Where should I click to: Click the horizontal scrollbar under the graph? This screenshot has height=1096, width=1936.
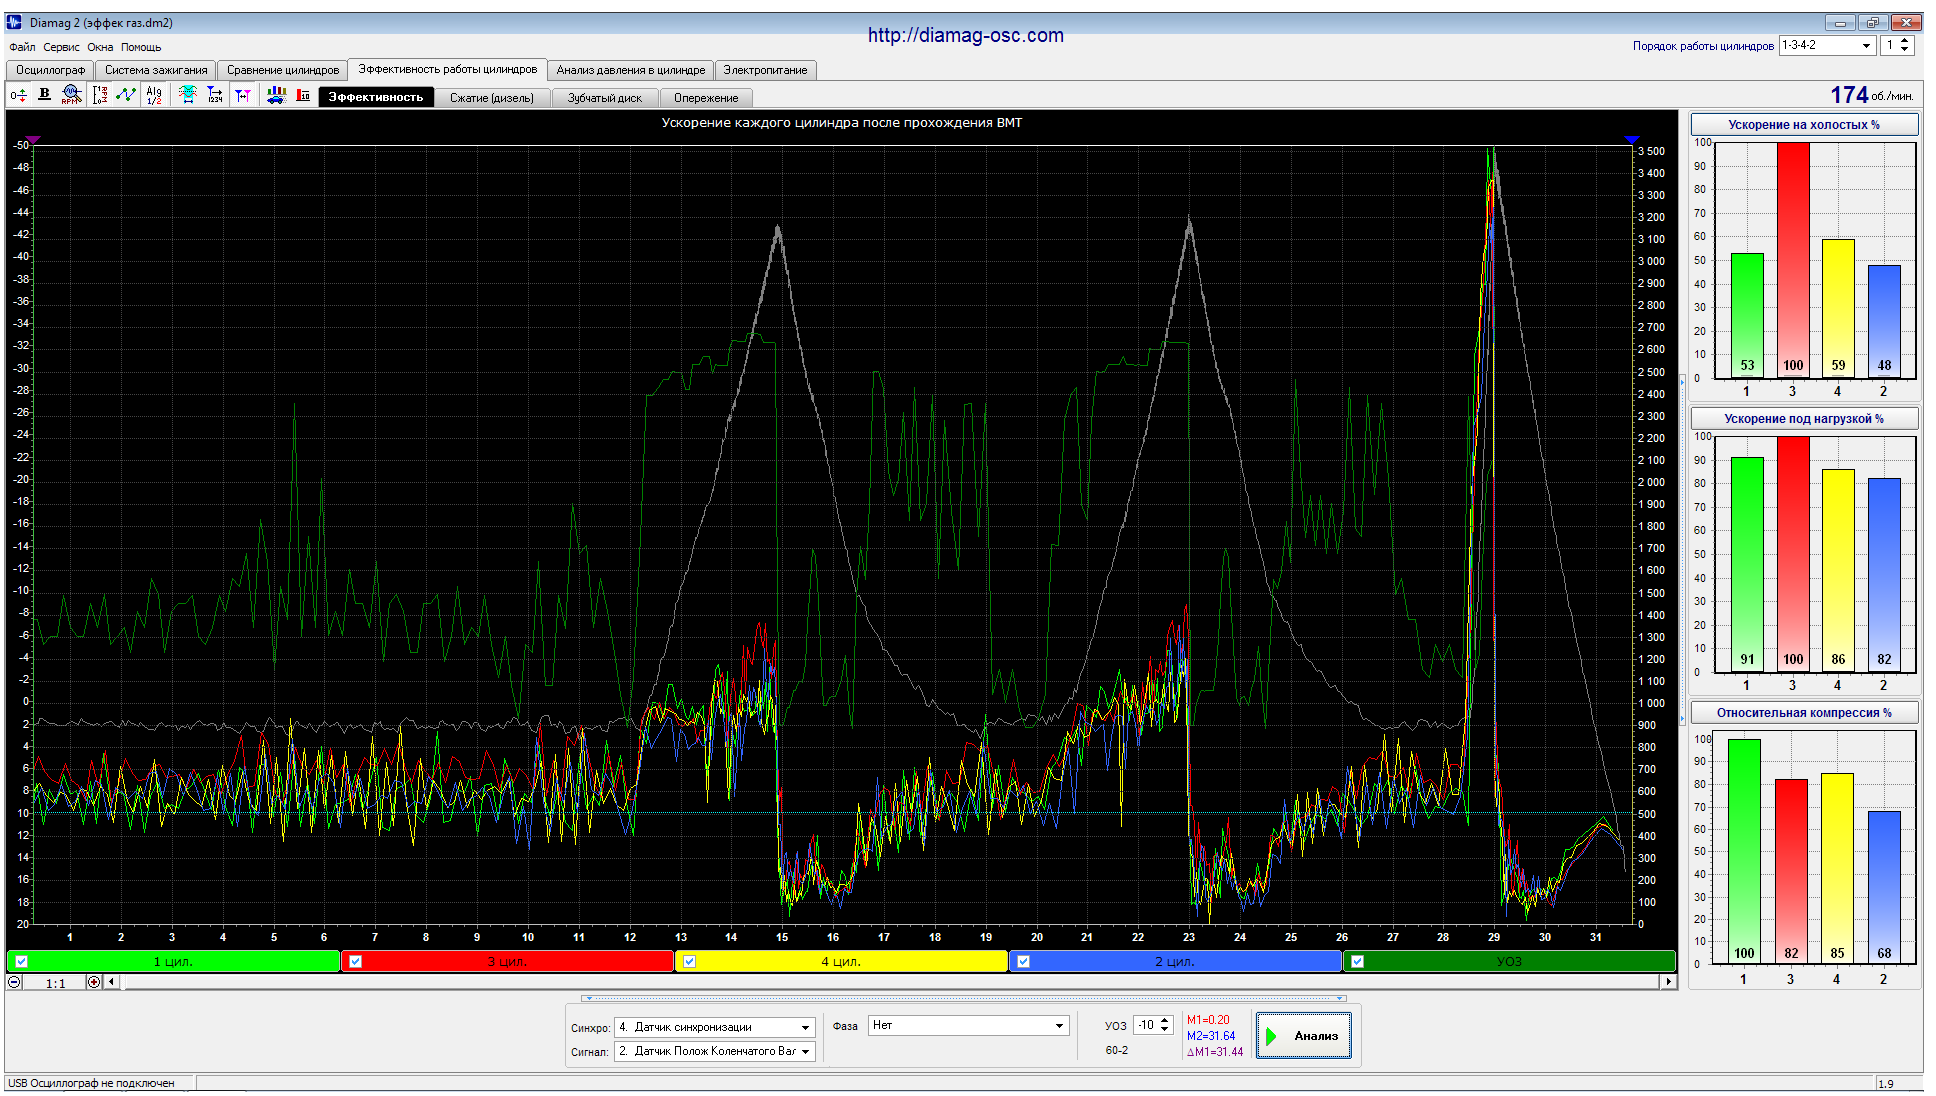(890, 982)
